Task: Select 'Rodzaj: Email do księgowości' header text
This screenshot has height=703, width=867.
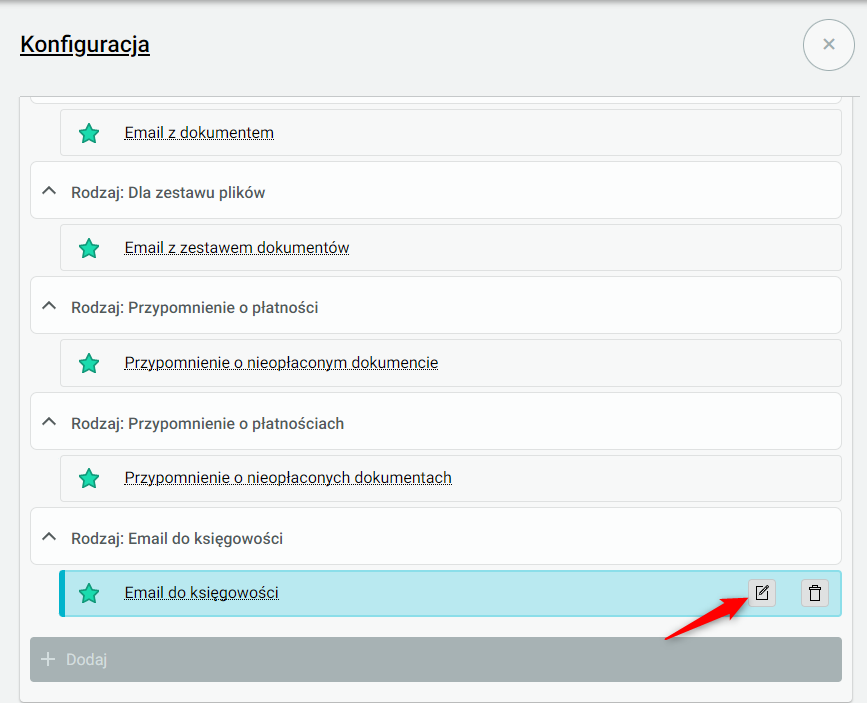Action: (177, 539)
